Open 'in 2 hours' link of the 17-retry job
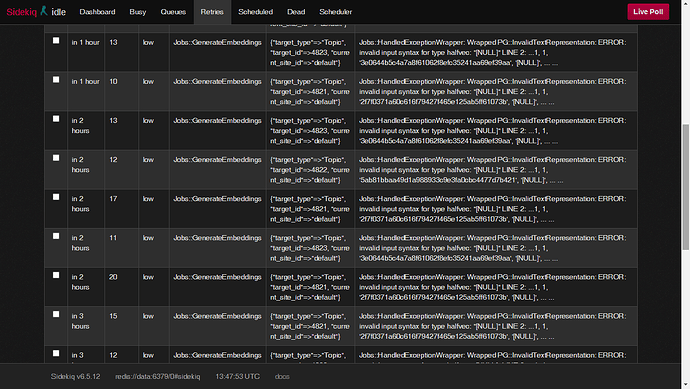Viewport: 690px width, 389px height. point(80,204)
